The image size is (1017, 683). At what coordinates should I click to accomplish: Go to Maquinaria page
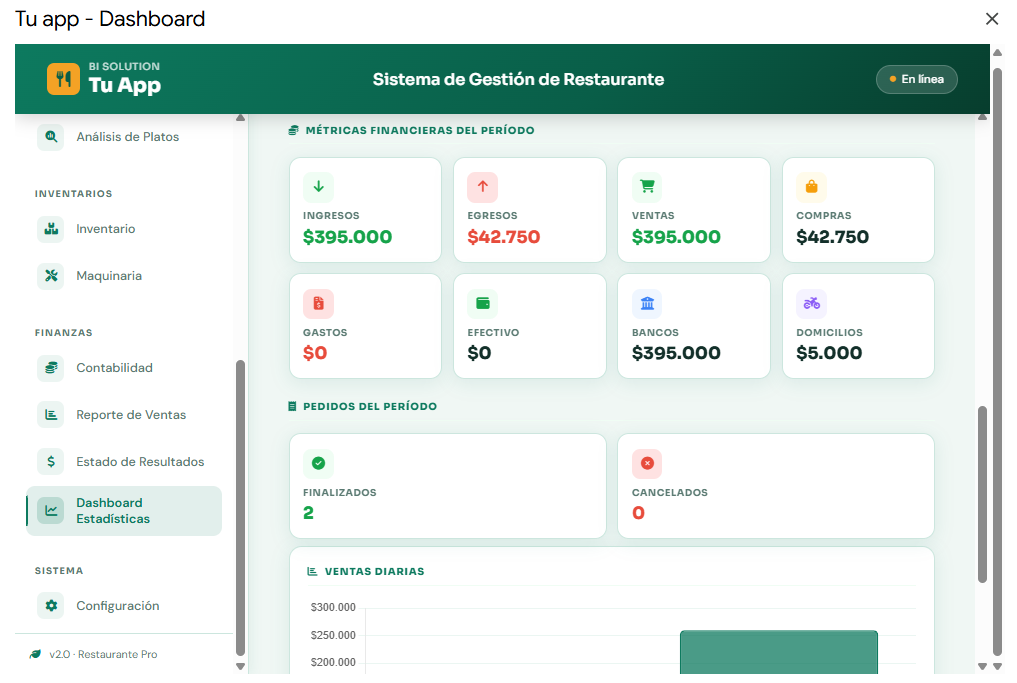point(123,276)
